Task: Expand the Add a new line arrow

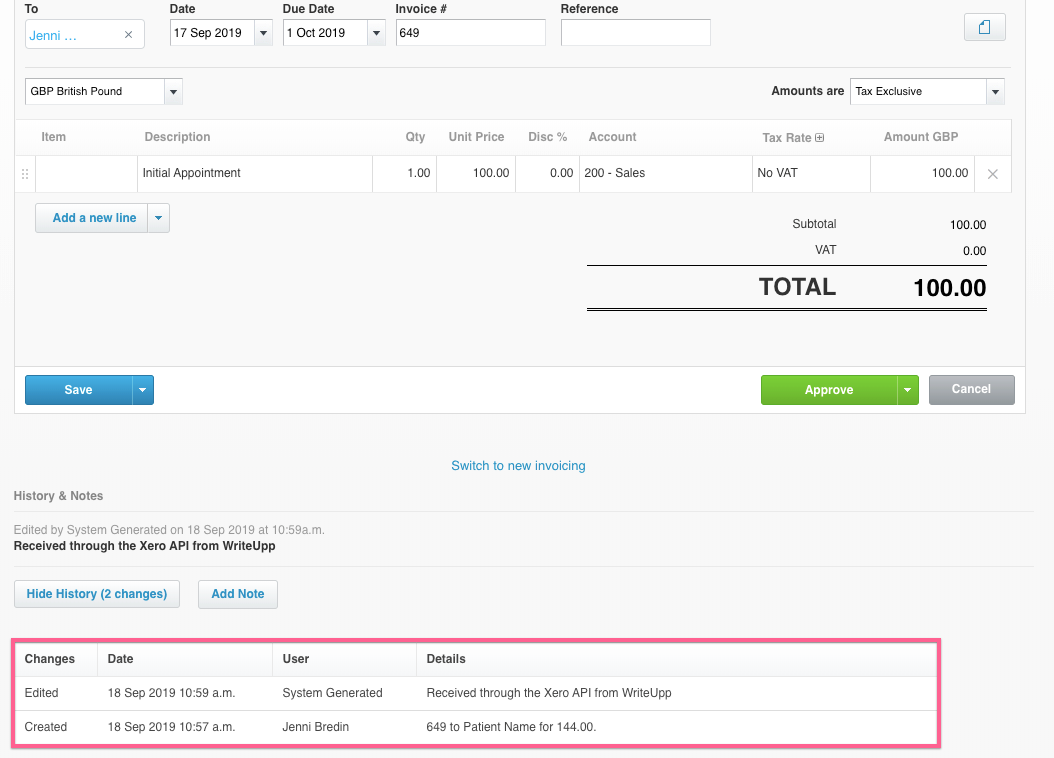Action: [x=158, y=218]
